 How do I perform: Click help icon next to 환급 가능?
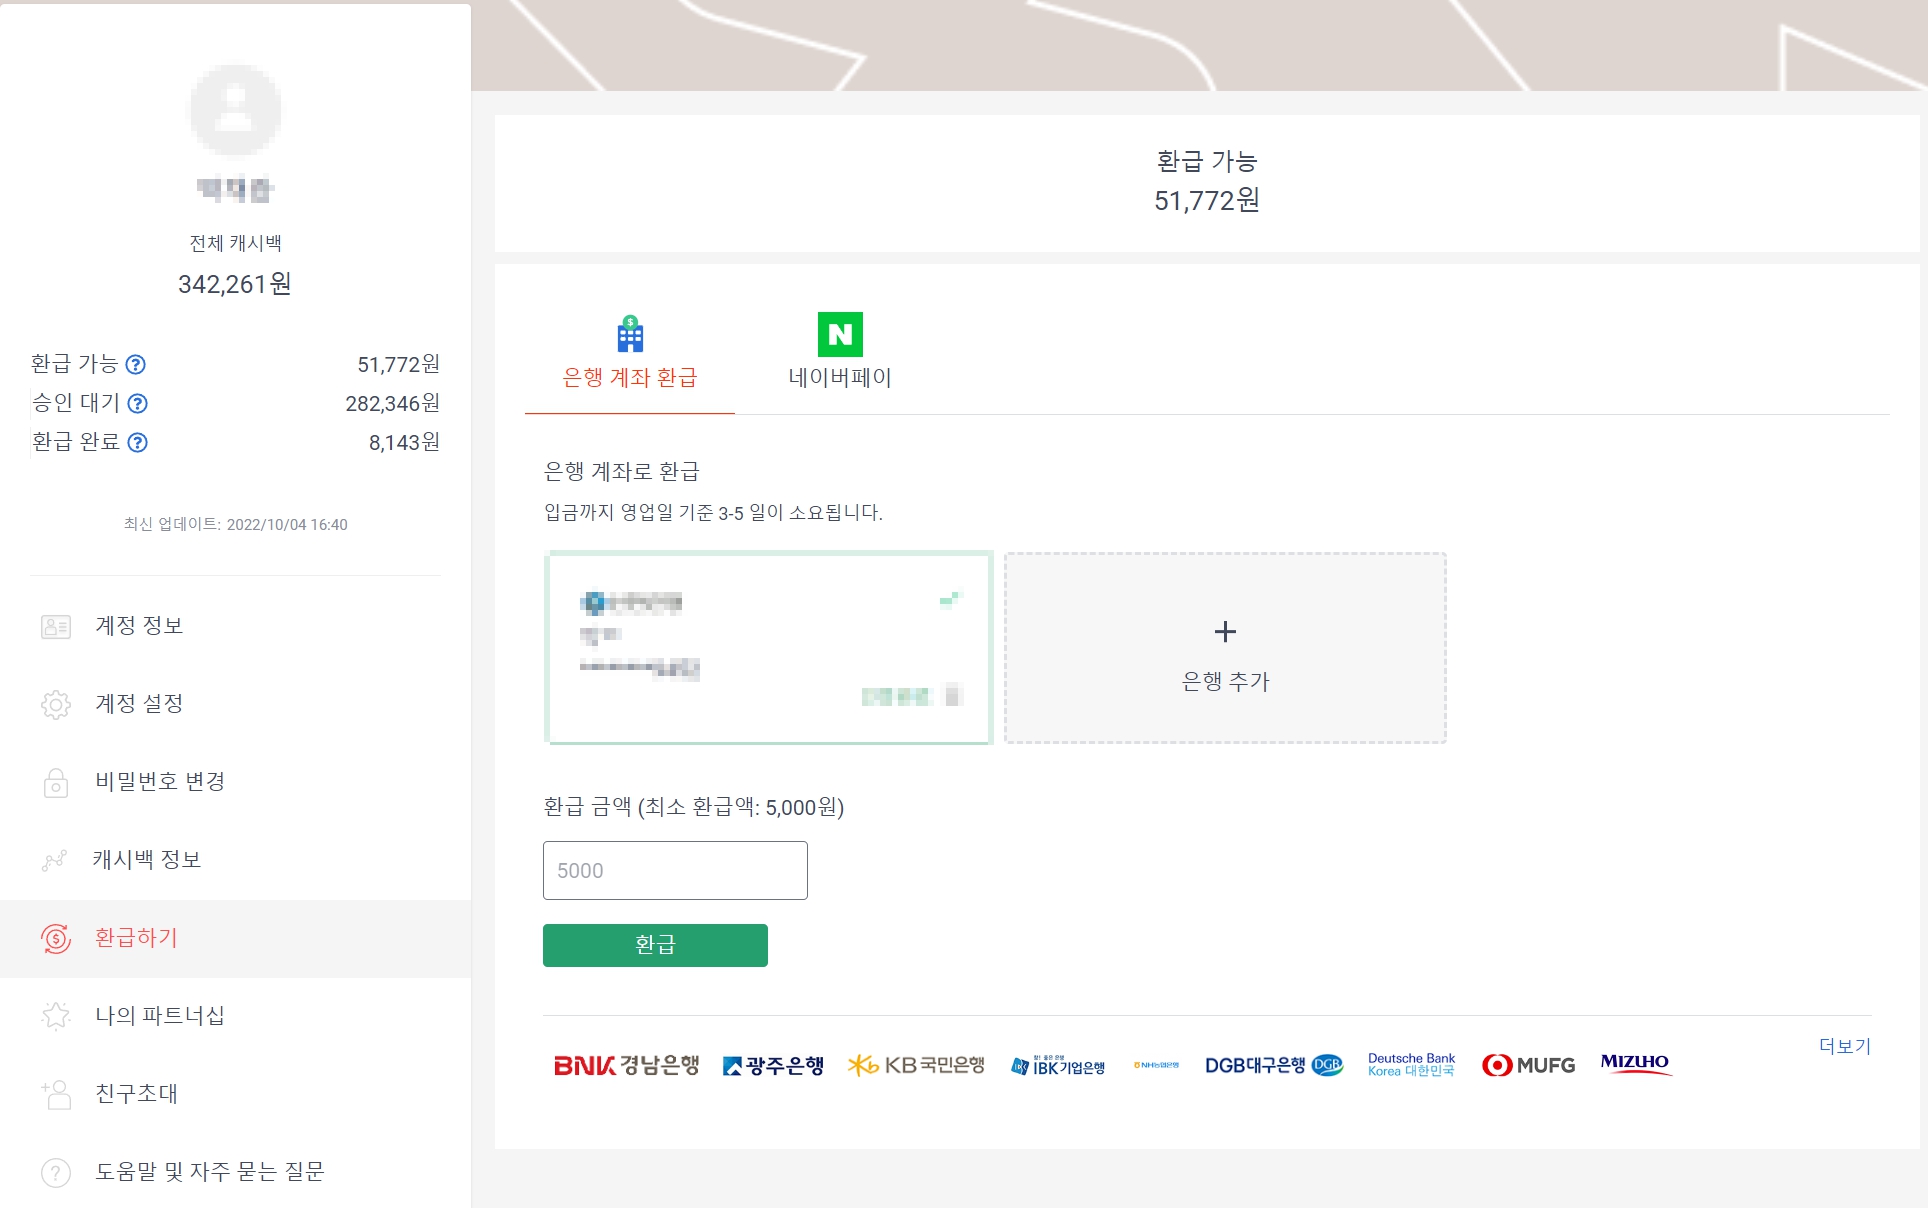(136, 364)
